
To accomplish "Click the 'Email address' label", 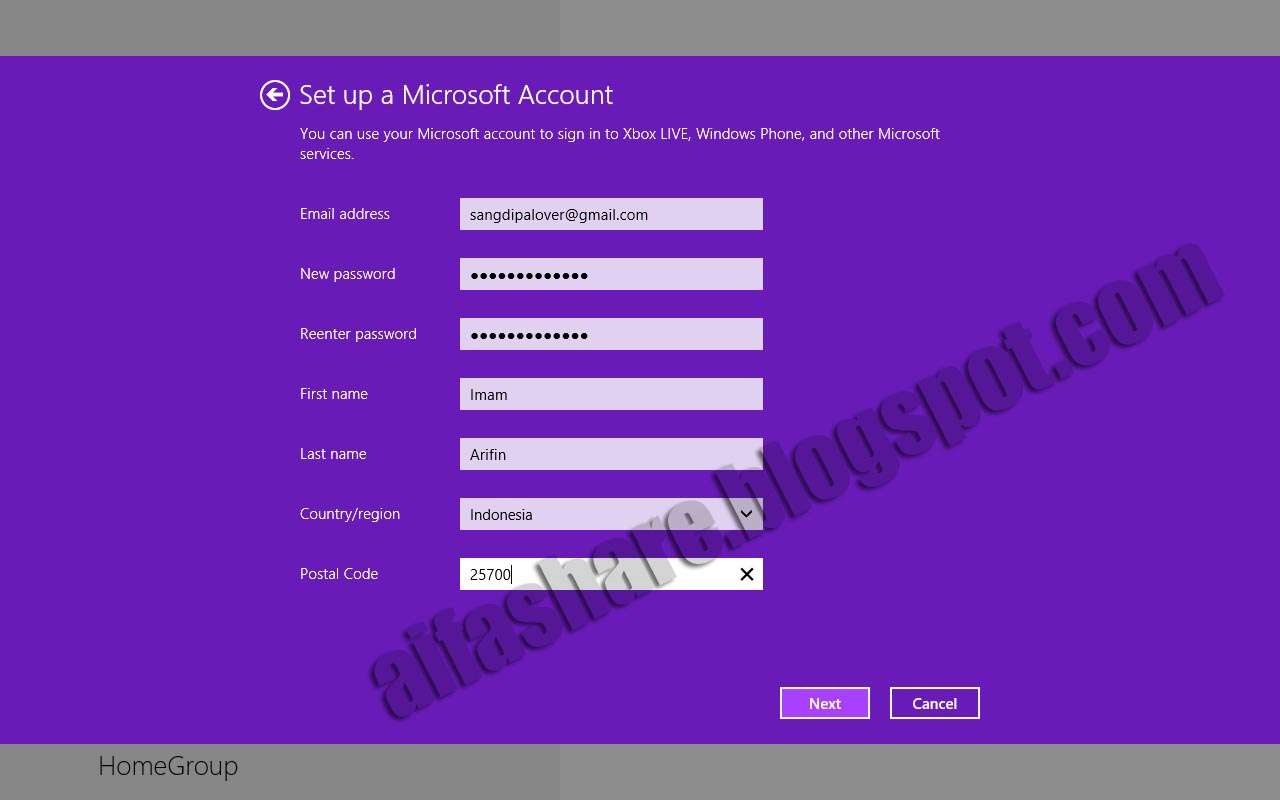I will [x=345, y=214].
